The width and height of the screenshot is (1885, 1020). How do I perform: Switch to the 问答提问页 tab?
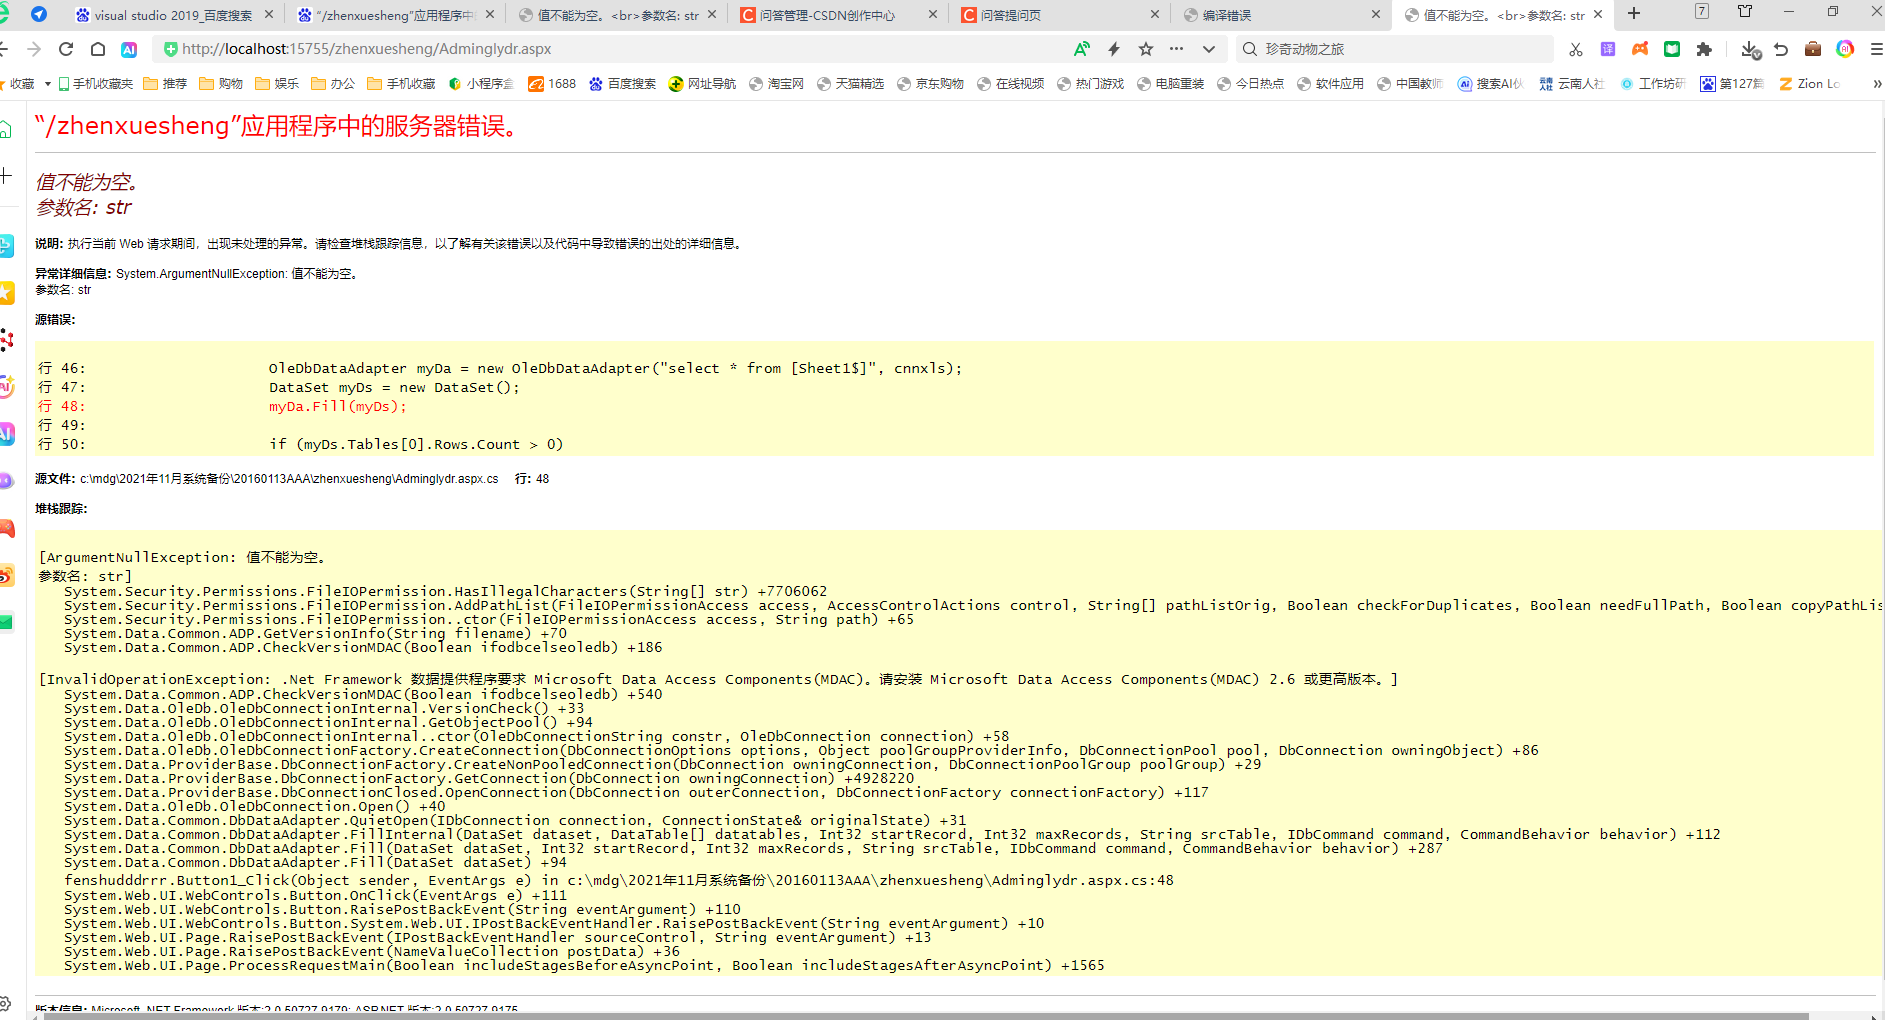1050,15
